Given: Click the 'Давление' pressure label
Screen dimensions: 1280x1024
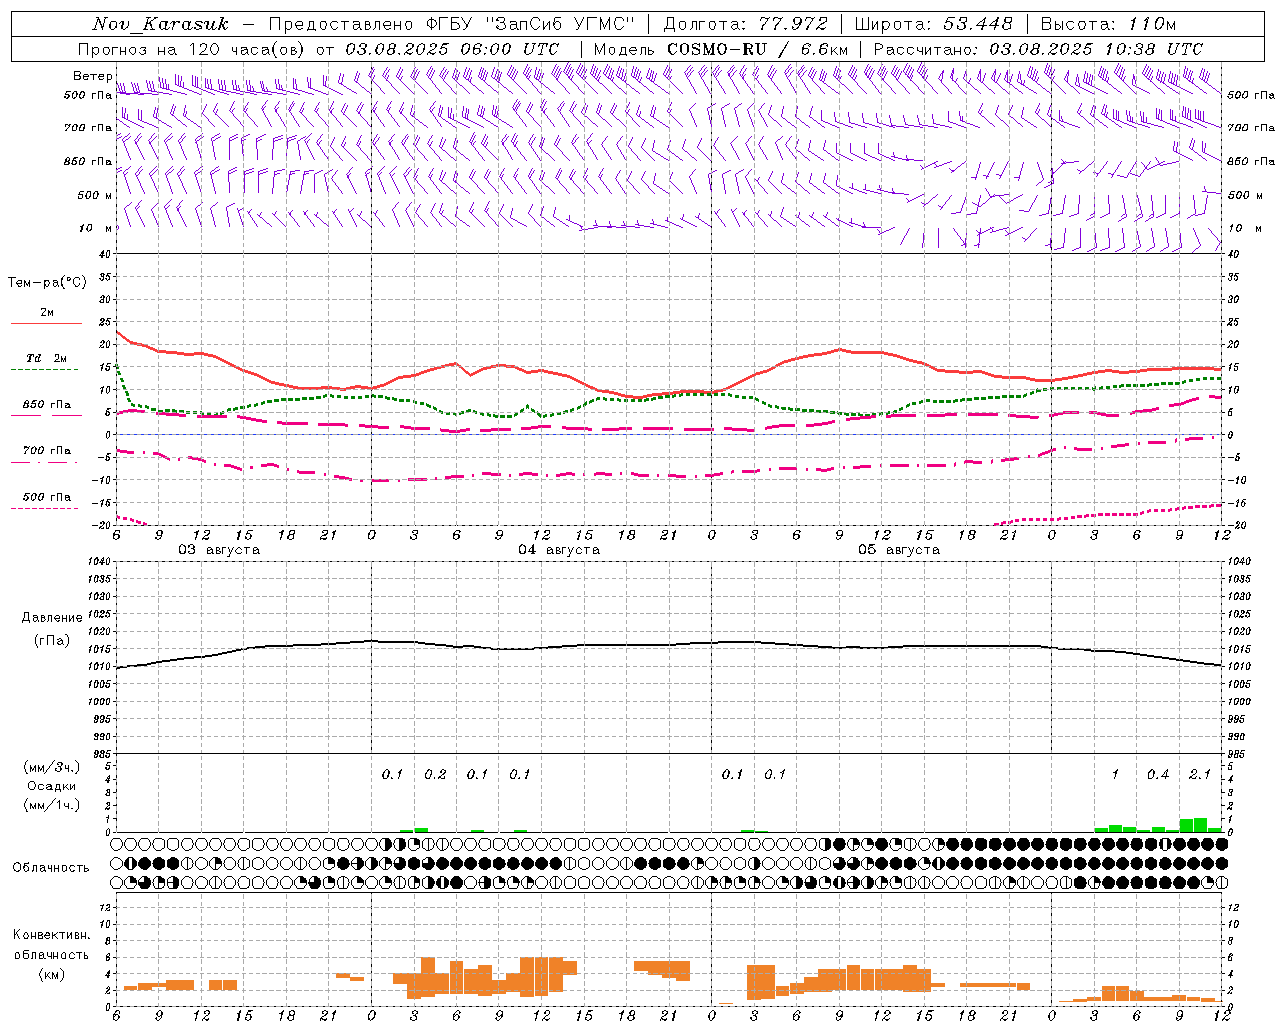Looking at the screenshot, I should point(52,618).
